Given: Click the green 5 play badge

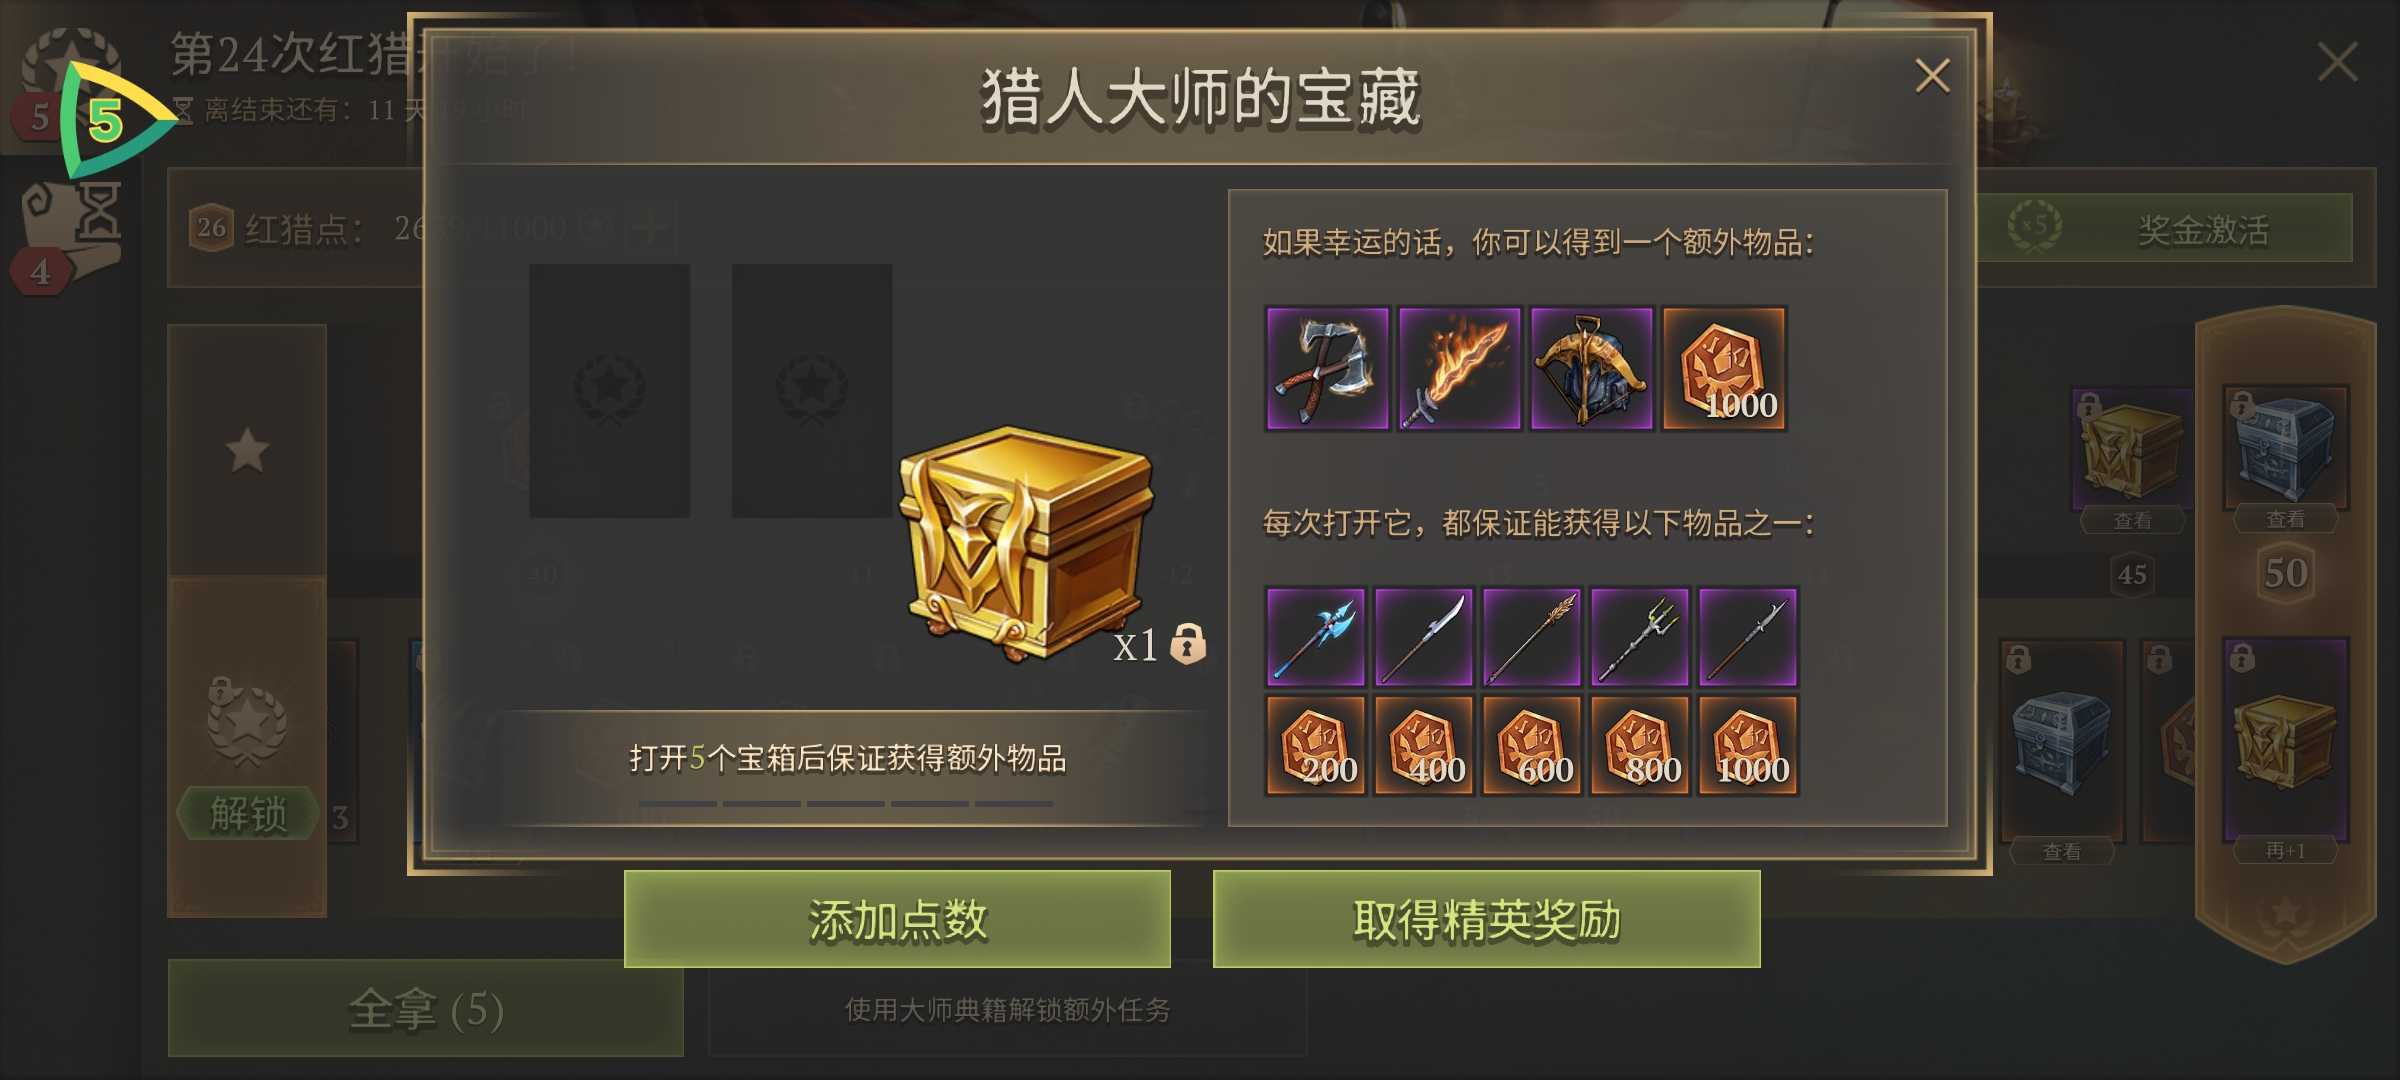Looking at the screenshot, I should (112, 120).
